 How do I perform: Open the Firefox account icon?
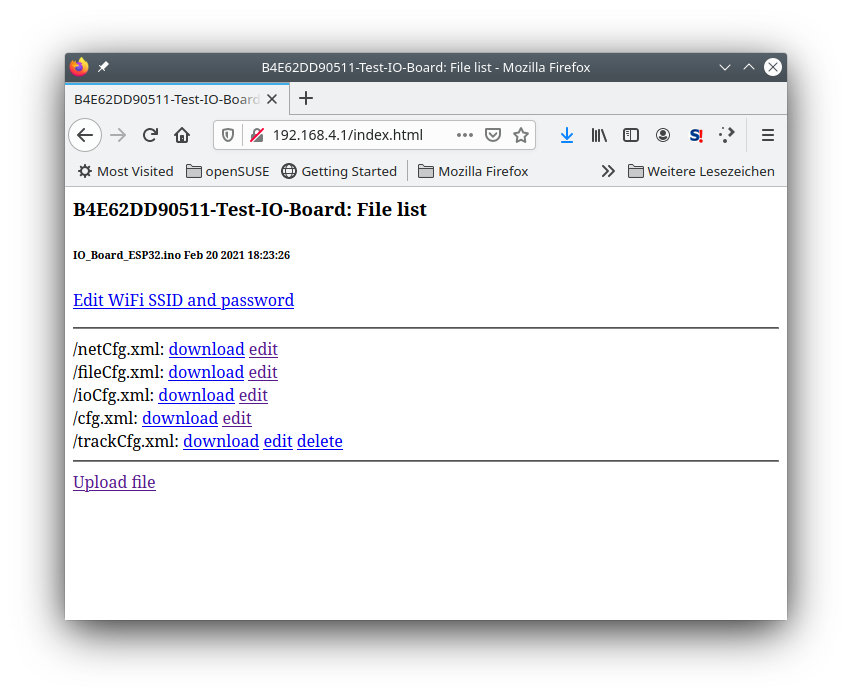pos(663,135)
